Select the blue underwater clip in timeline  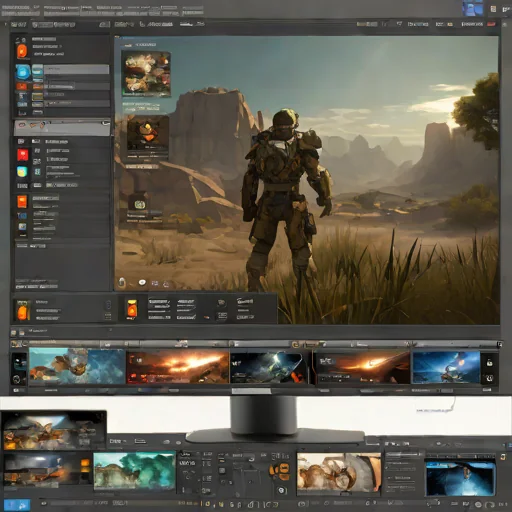click(x=446, y=367)
